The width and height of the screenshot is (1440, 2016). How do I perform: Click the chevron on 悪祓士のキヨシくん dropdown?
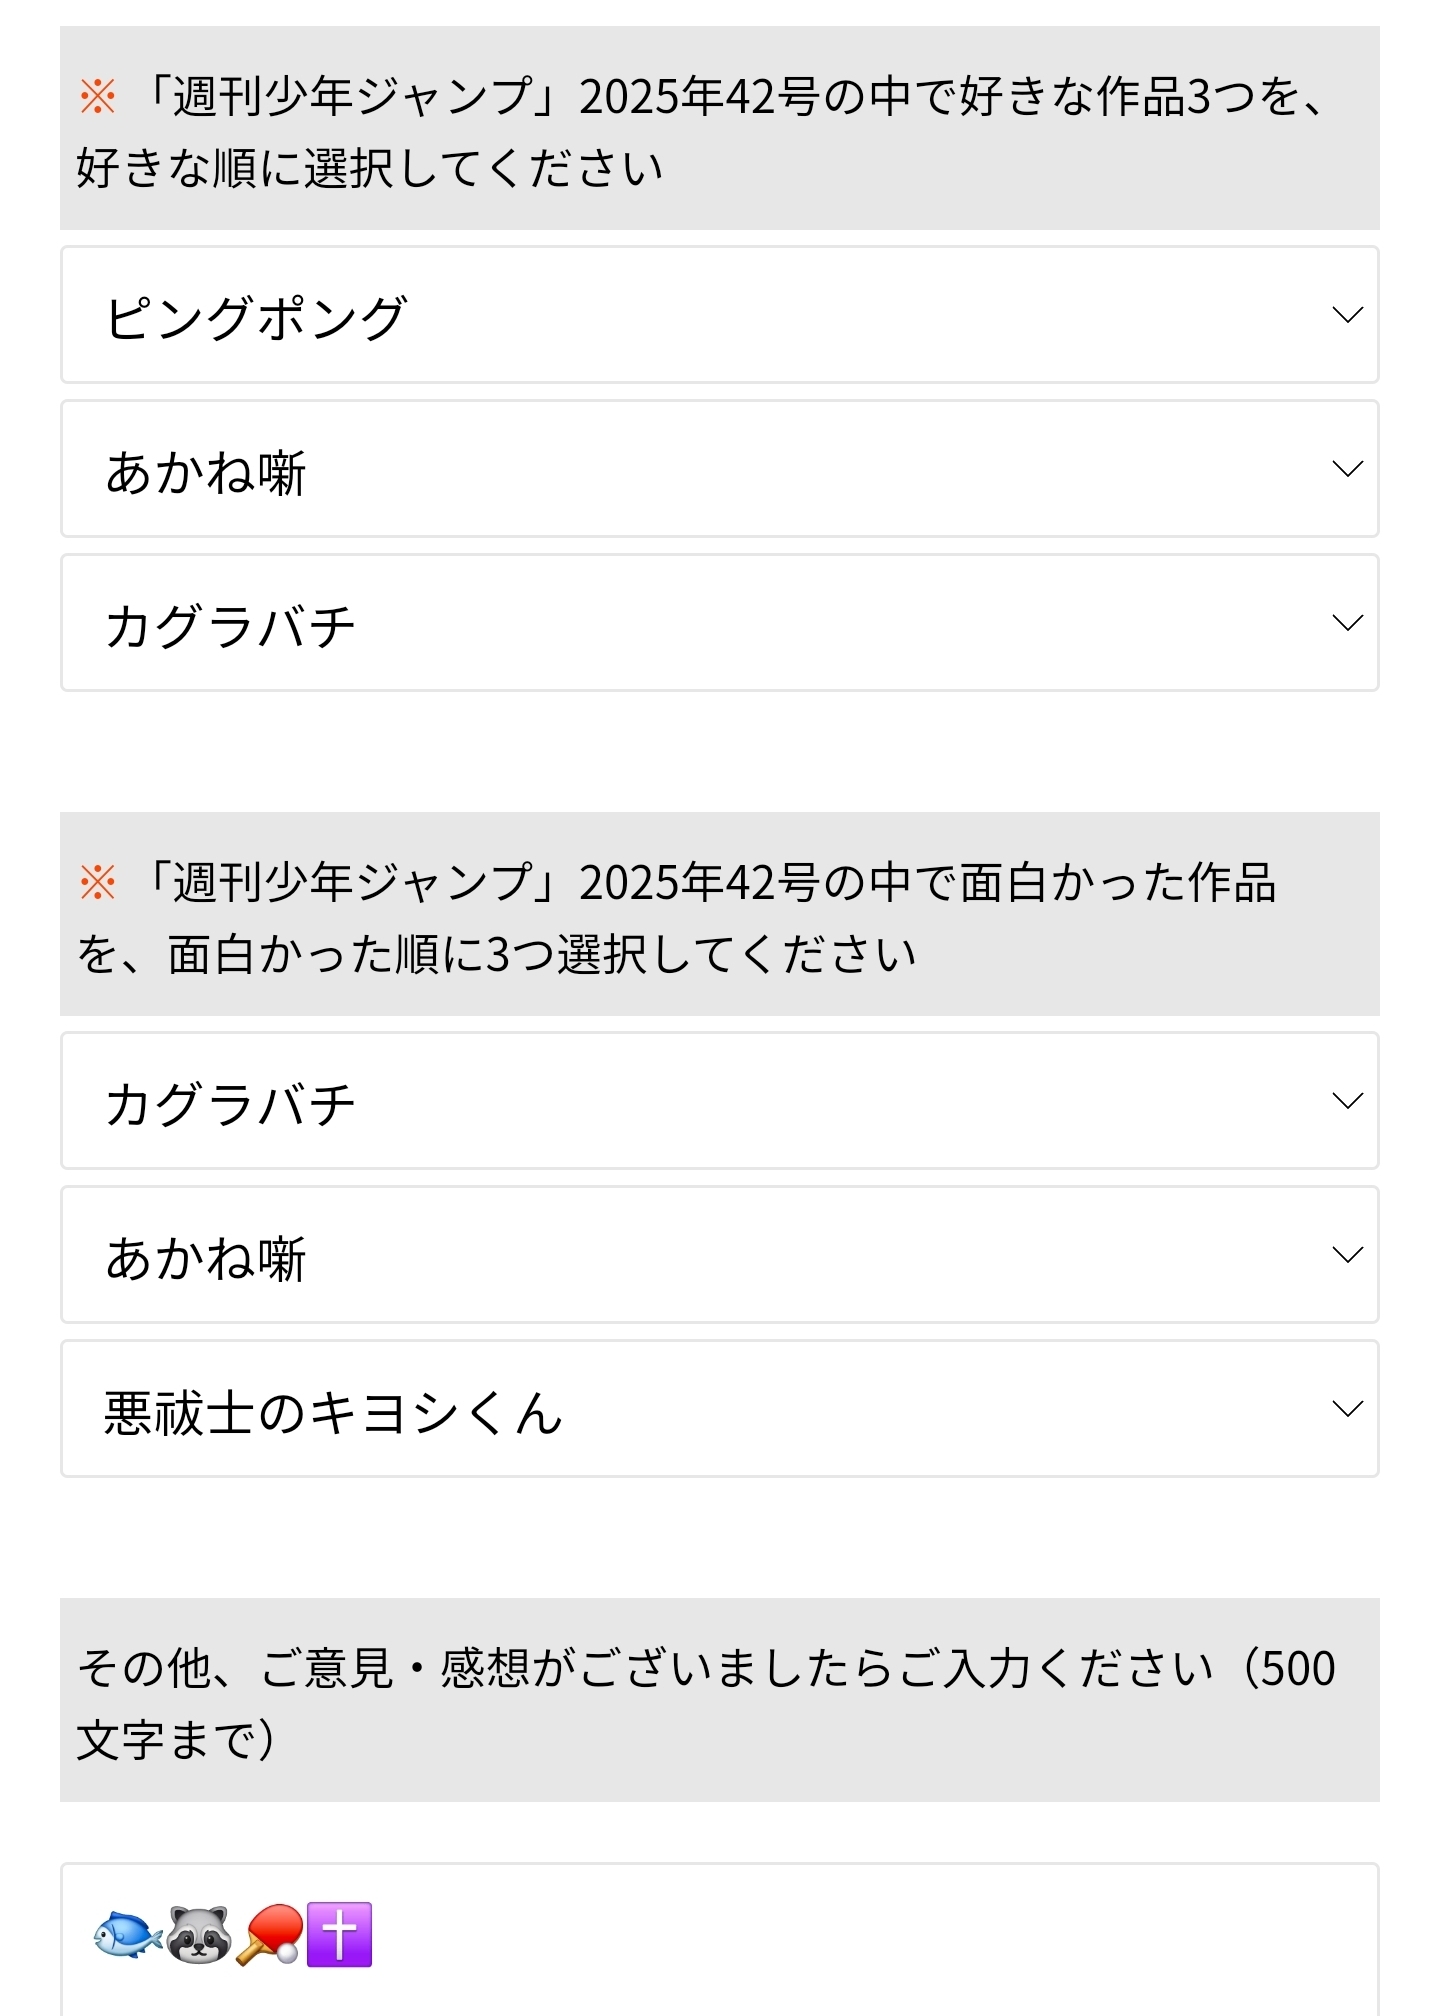click(1347, 1409)
